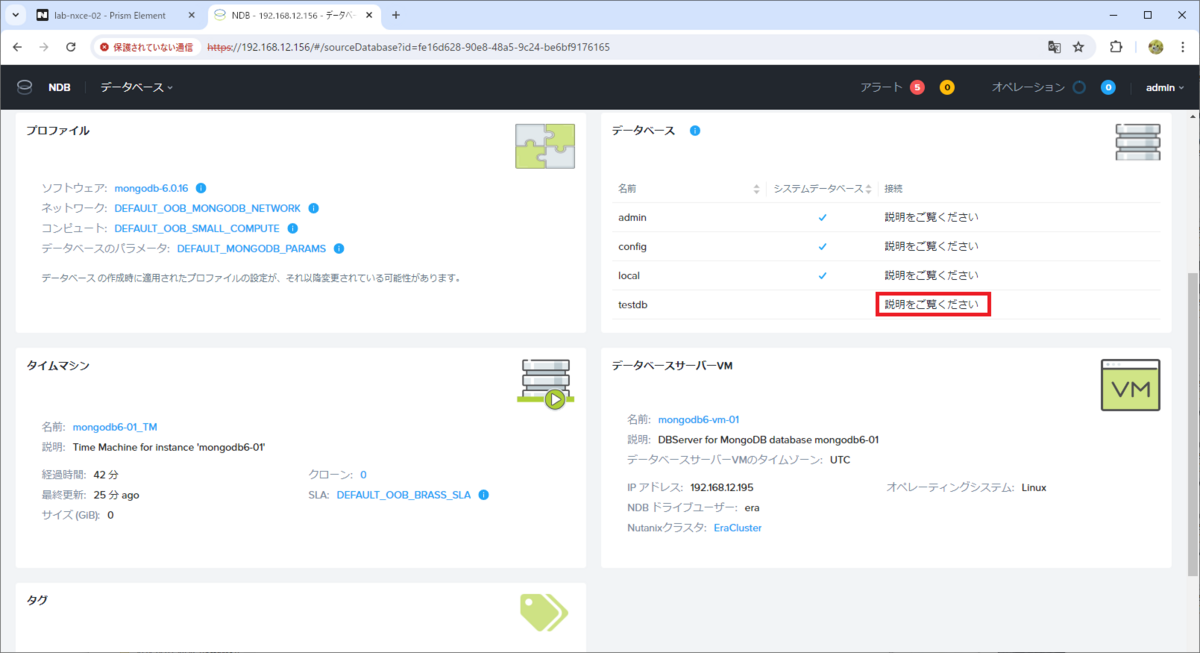This screenshot has height=653, width=1200.
Task: Open DEFAULT_MONGODB_PARAMS link
Action: tap(251, 248)
